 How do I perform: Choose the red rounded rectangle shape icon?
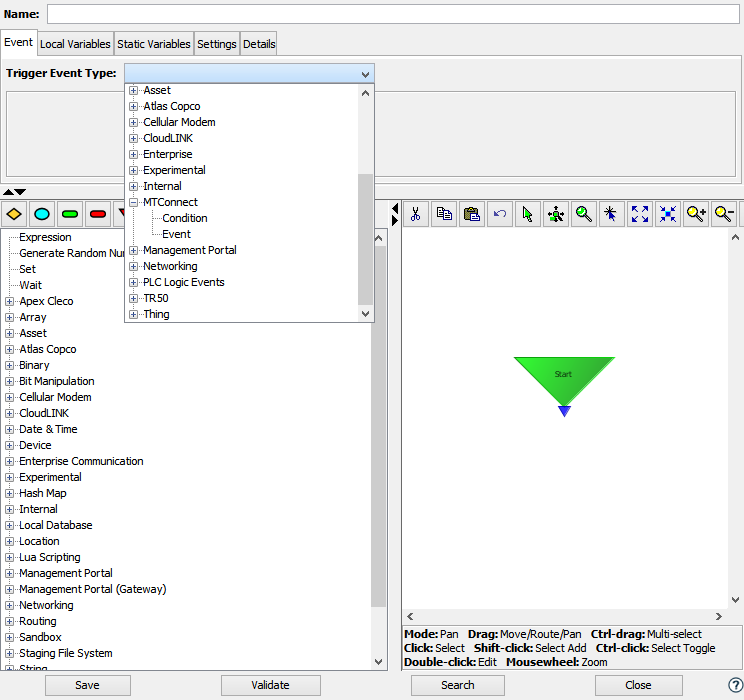[x=98, y=213]
